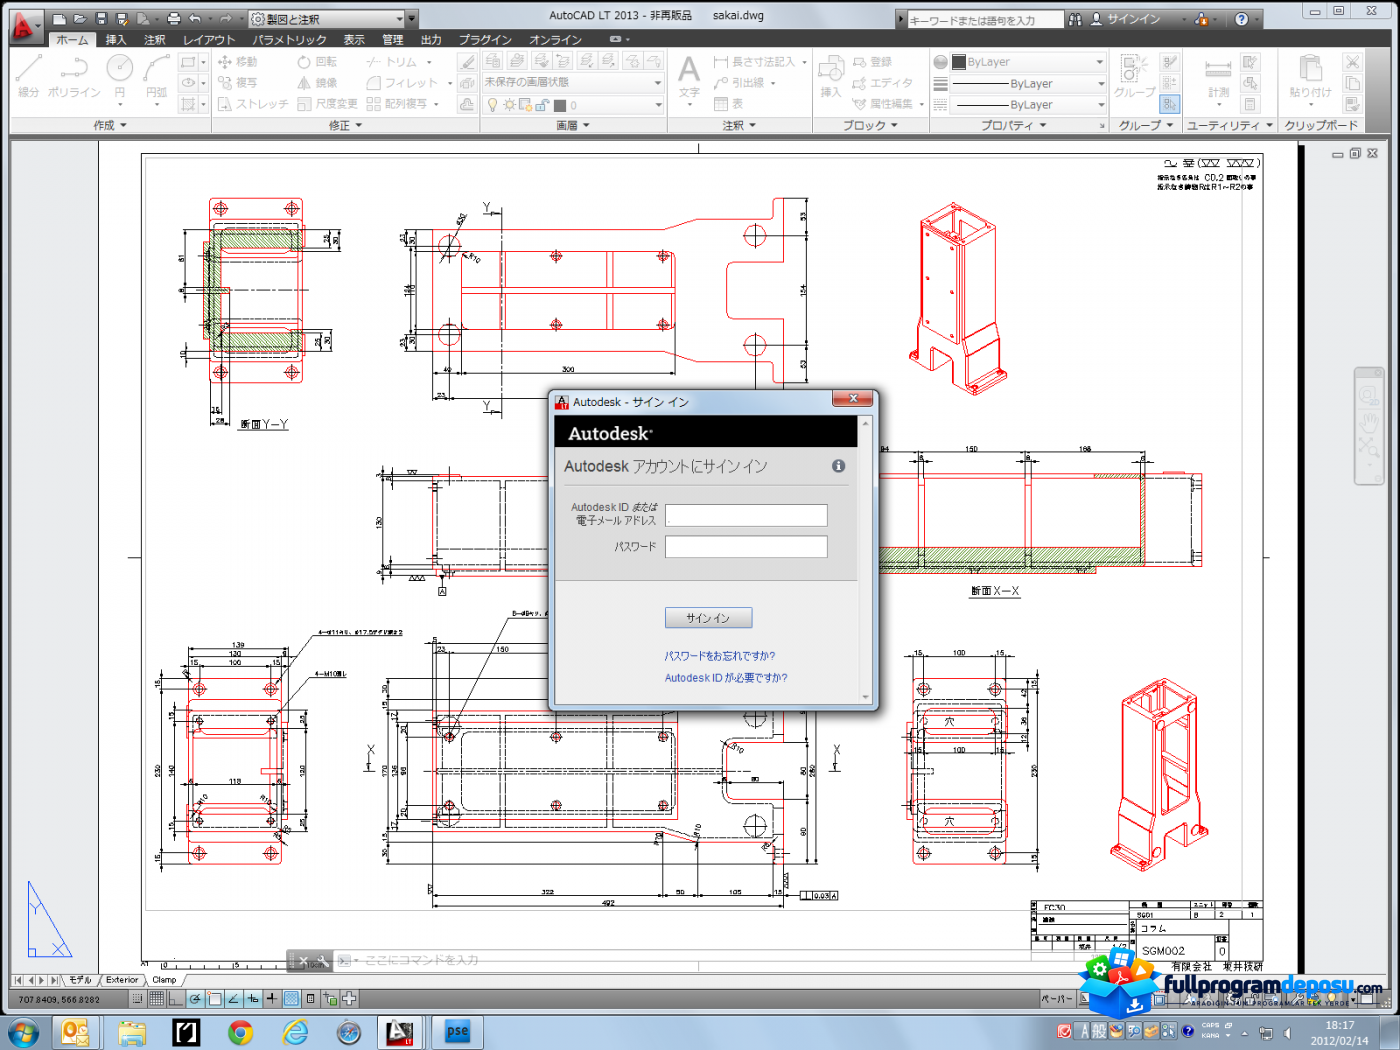The image size is (1400, 1050).
Task: Toggle grid display in status bar
Action: pos(157,998)
